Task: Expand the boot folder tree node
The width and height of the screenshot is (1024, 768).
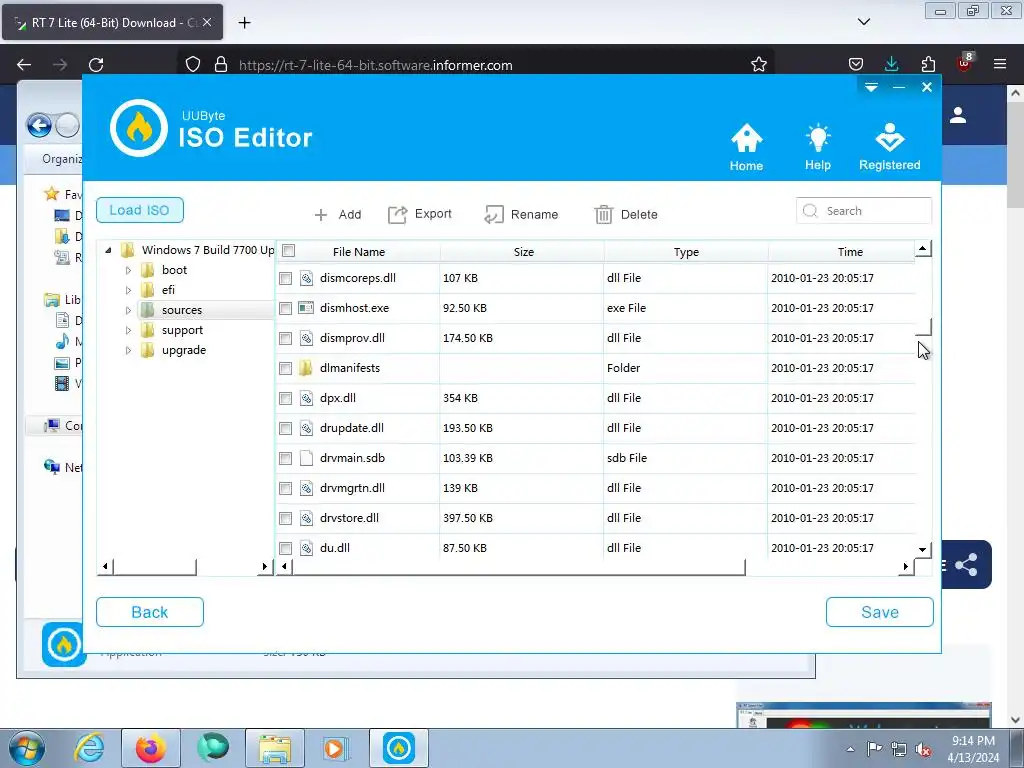Action: [x=129, y=270]
